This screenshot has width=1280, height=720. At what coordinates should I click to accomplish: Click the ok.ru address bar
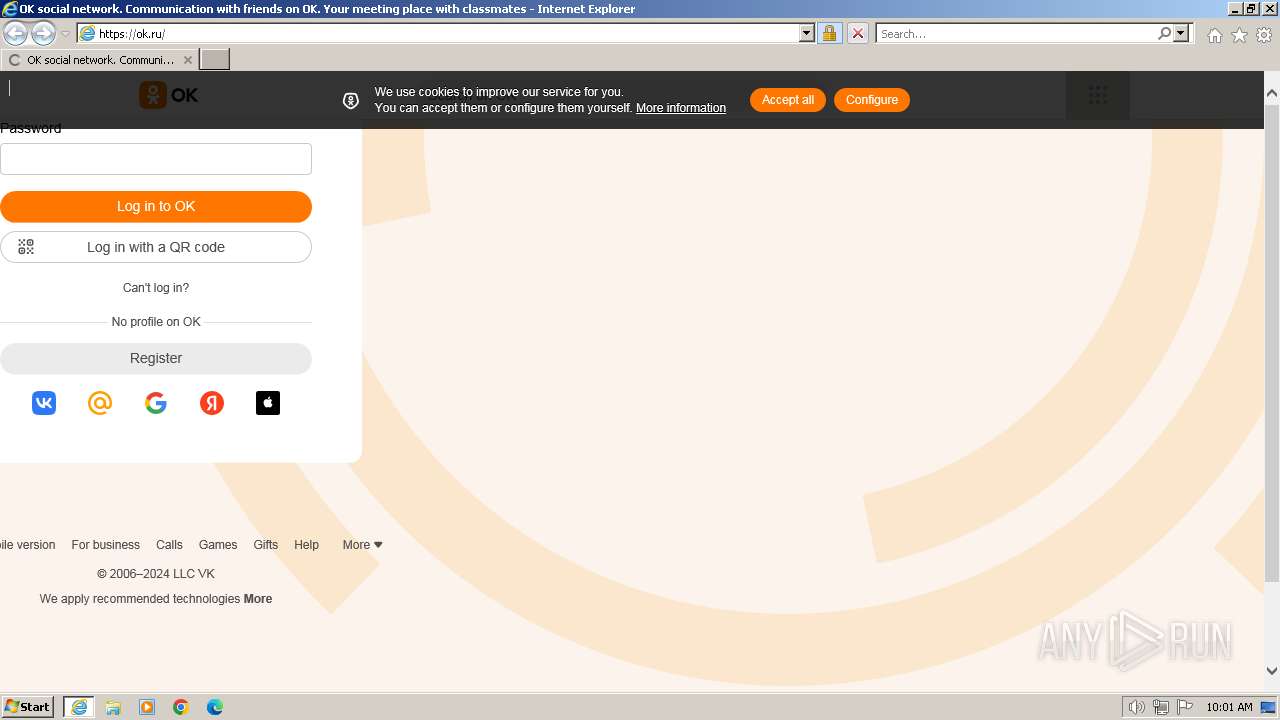click(x=447, y=33)
